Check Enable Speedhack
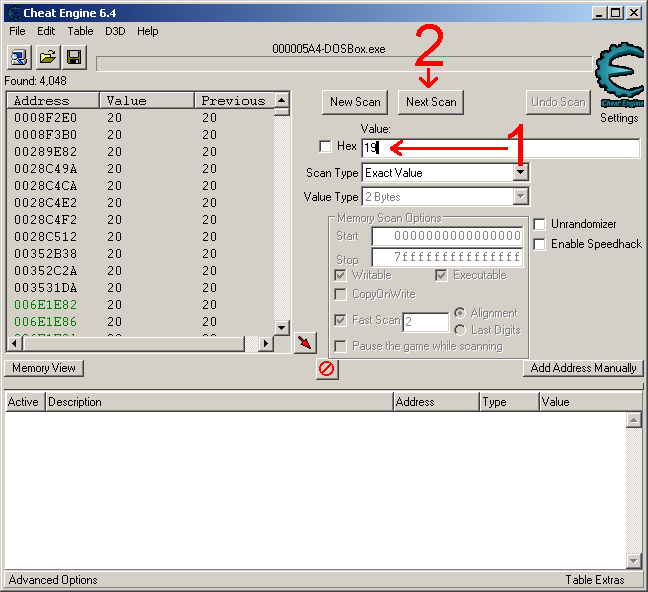648x592 pixels. pos(539,244)
